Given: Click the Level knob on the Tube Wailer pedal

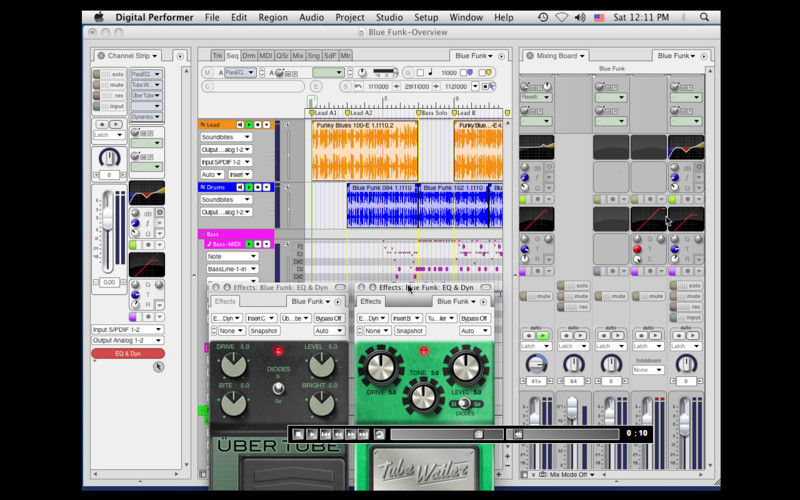Looking at the screenshot, I should tap(466, 367).
